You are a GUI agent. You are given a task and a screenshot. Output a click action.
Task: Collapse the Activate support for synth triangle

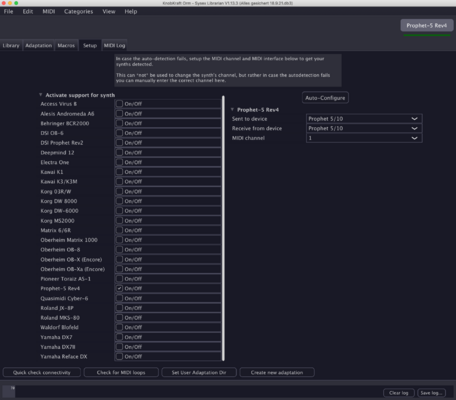[x=41, y=95]
